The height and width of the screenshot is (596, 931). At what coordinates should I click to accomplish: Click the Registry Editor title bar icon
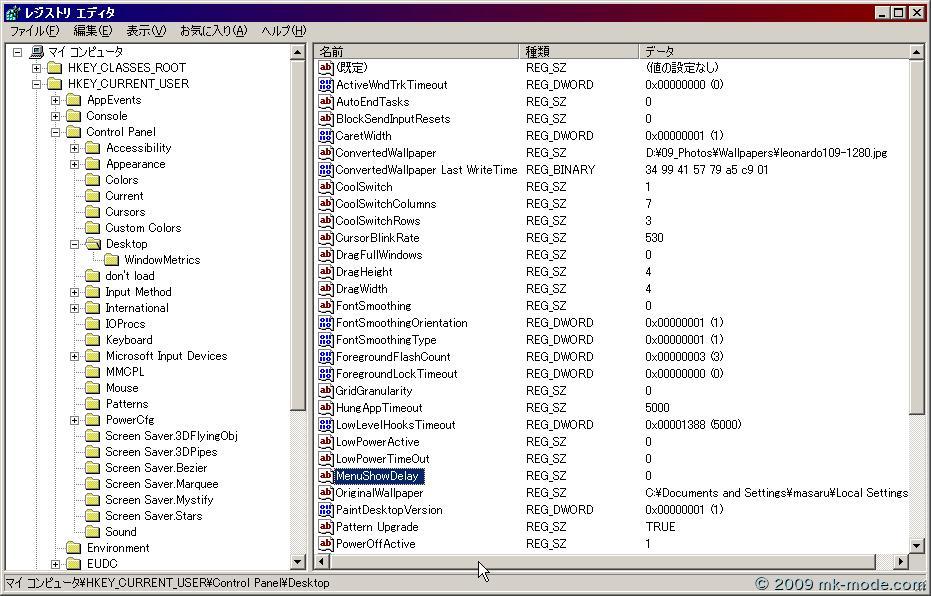[x=12, y=13]
